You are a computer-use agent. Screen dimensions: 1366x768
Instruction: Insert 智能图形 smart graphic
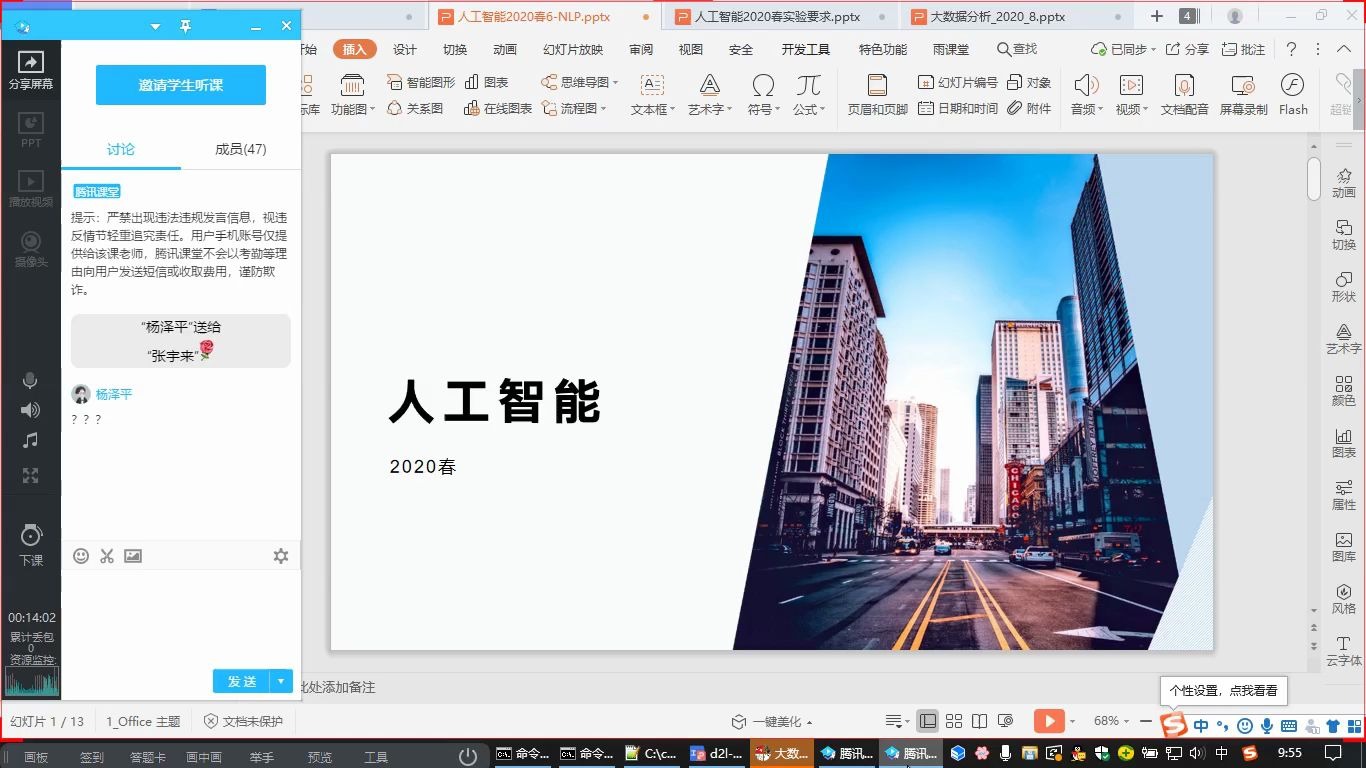[421, 82]
